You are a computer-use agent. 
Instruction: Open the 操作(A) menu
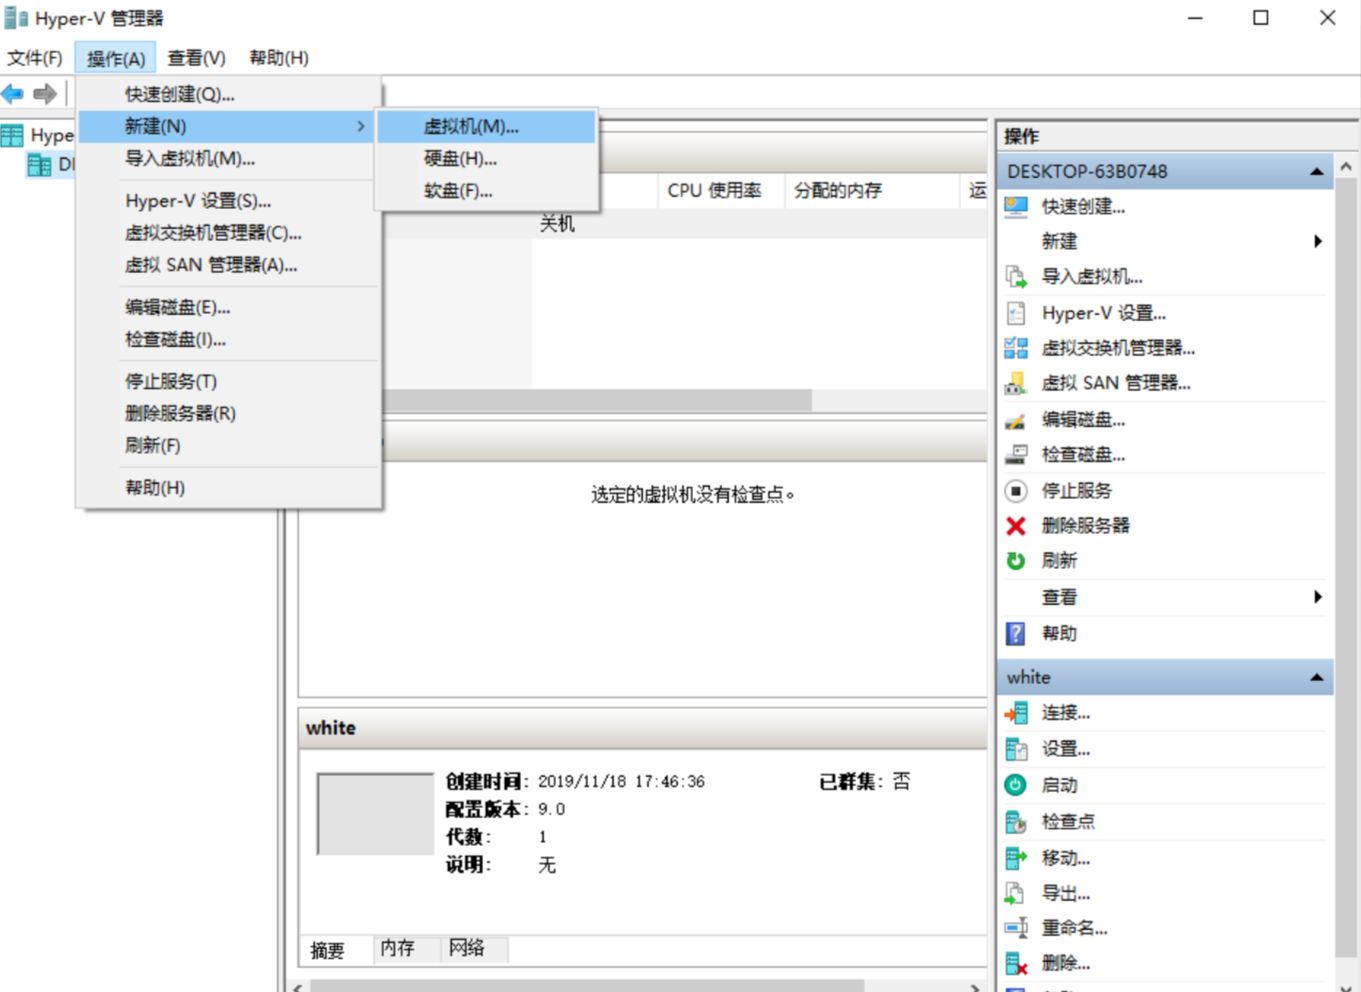point(116,58)
